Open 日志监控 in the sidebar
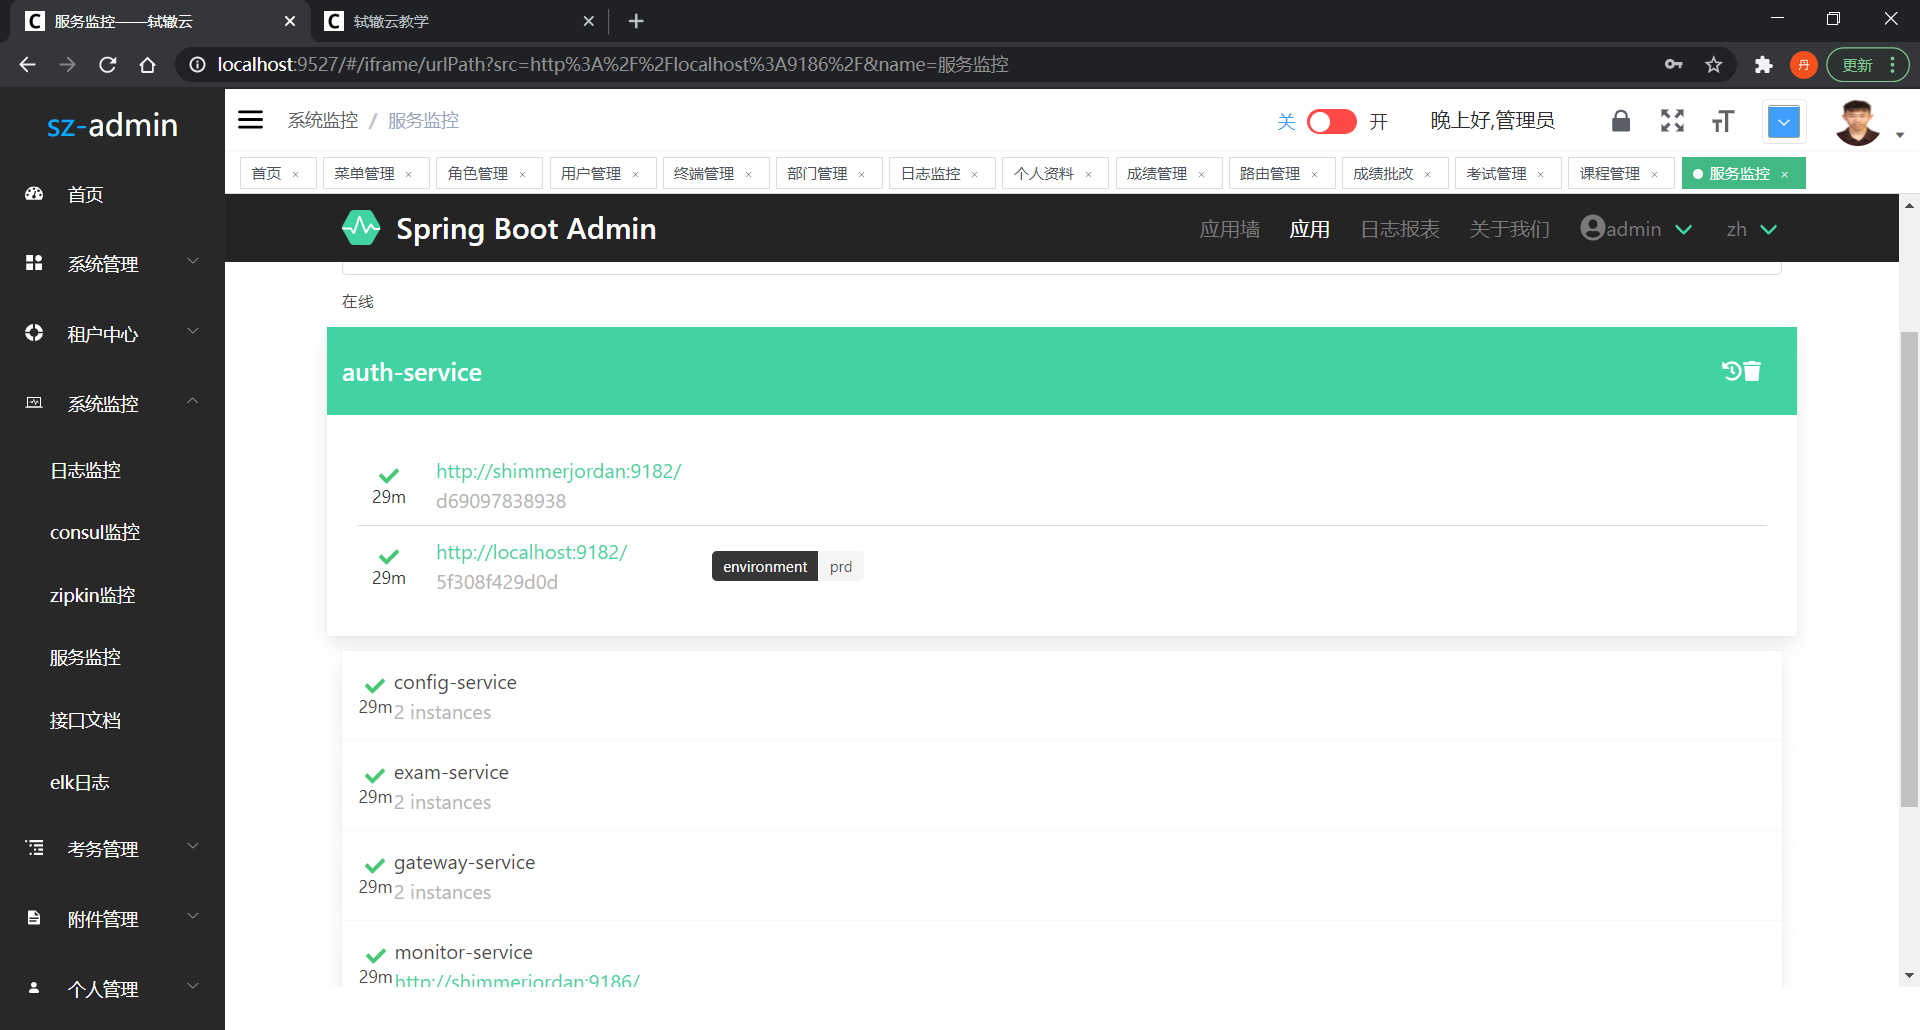Viewport: 1920px width, 1030px height. 85,470
